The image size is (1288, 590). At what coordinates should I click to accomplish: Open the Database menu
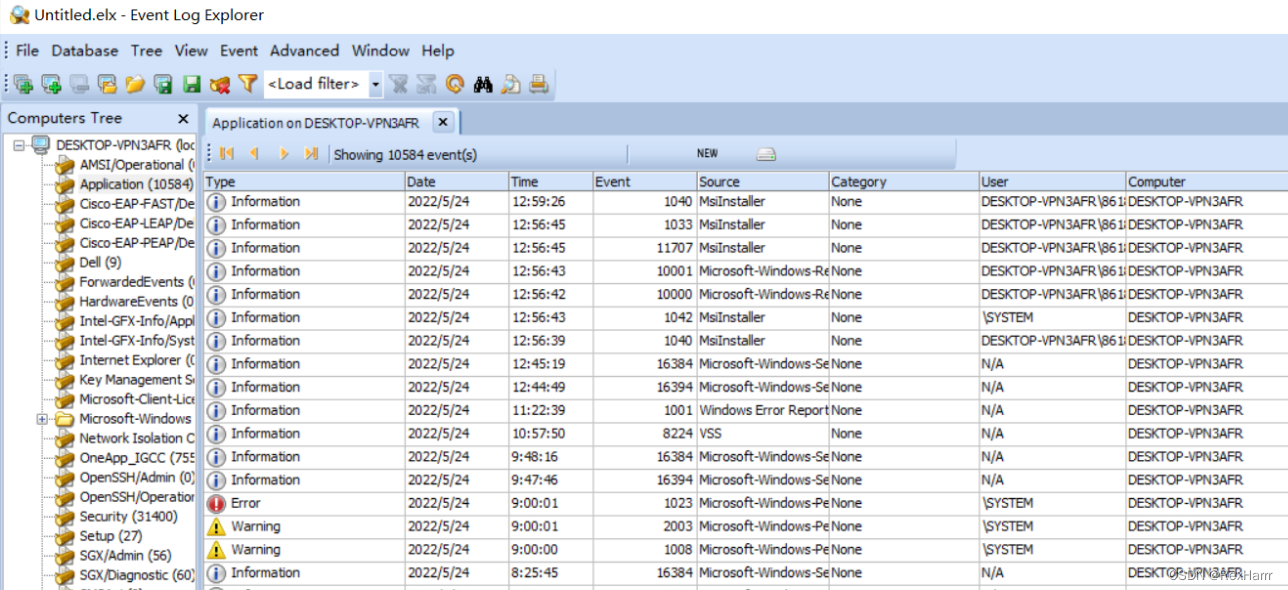tap(84, 51)
